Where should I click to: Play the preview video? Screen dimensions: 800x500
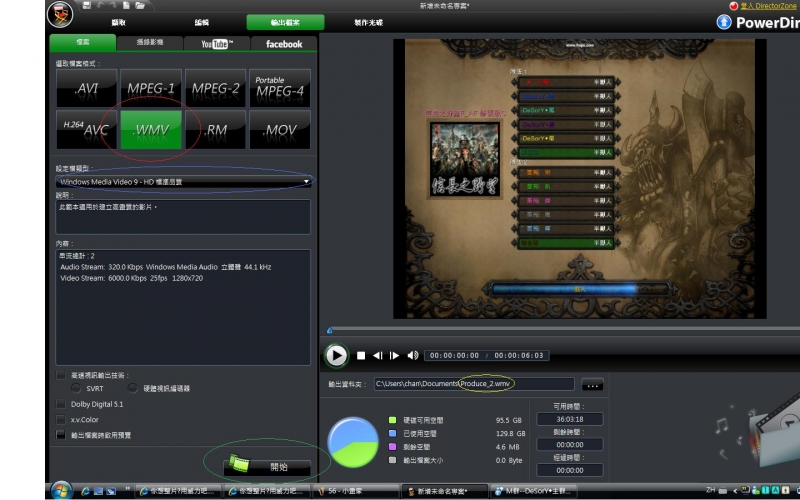tap(336, 355)
